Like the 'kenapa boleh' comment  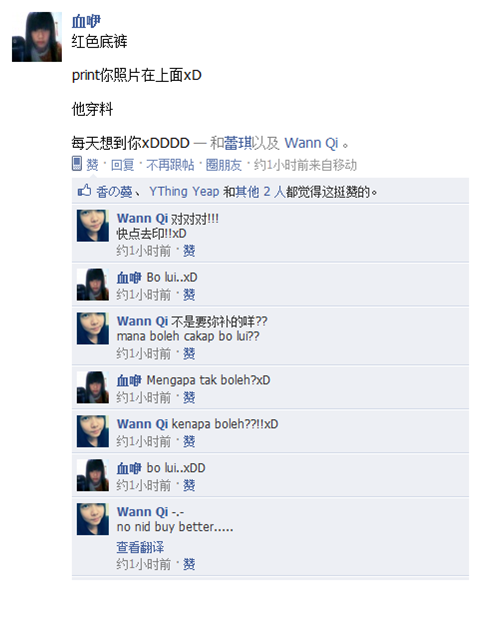pyautogui.click(x=189, y=441)
